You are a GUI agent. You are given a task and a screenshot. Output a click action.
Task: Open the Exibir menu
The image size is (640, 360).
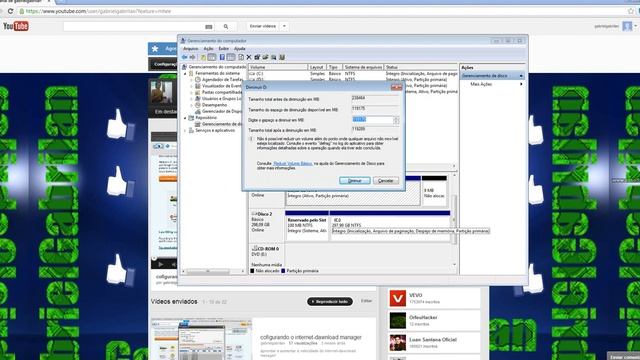(x=224, y=49)
